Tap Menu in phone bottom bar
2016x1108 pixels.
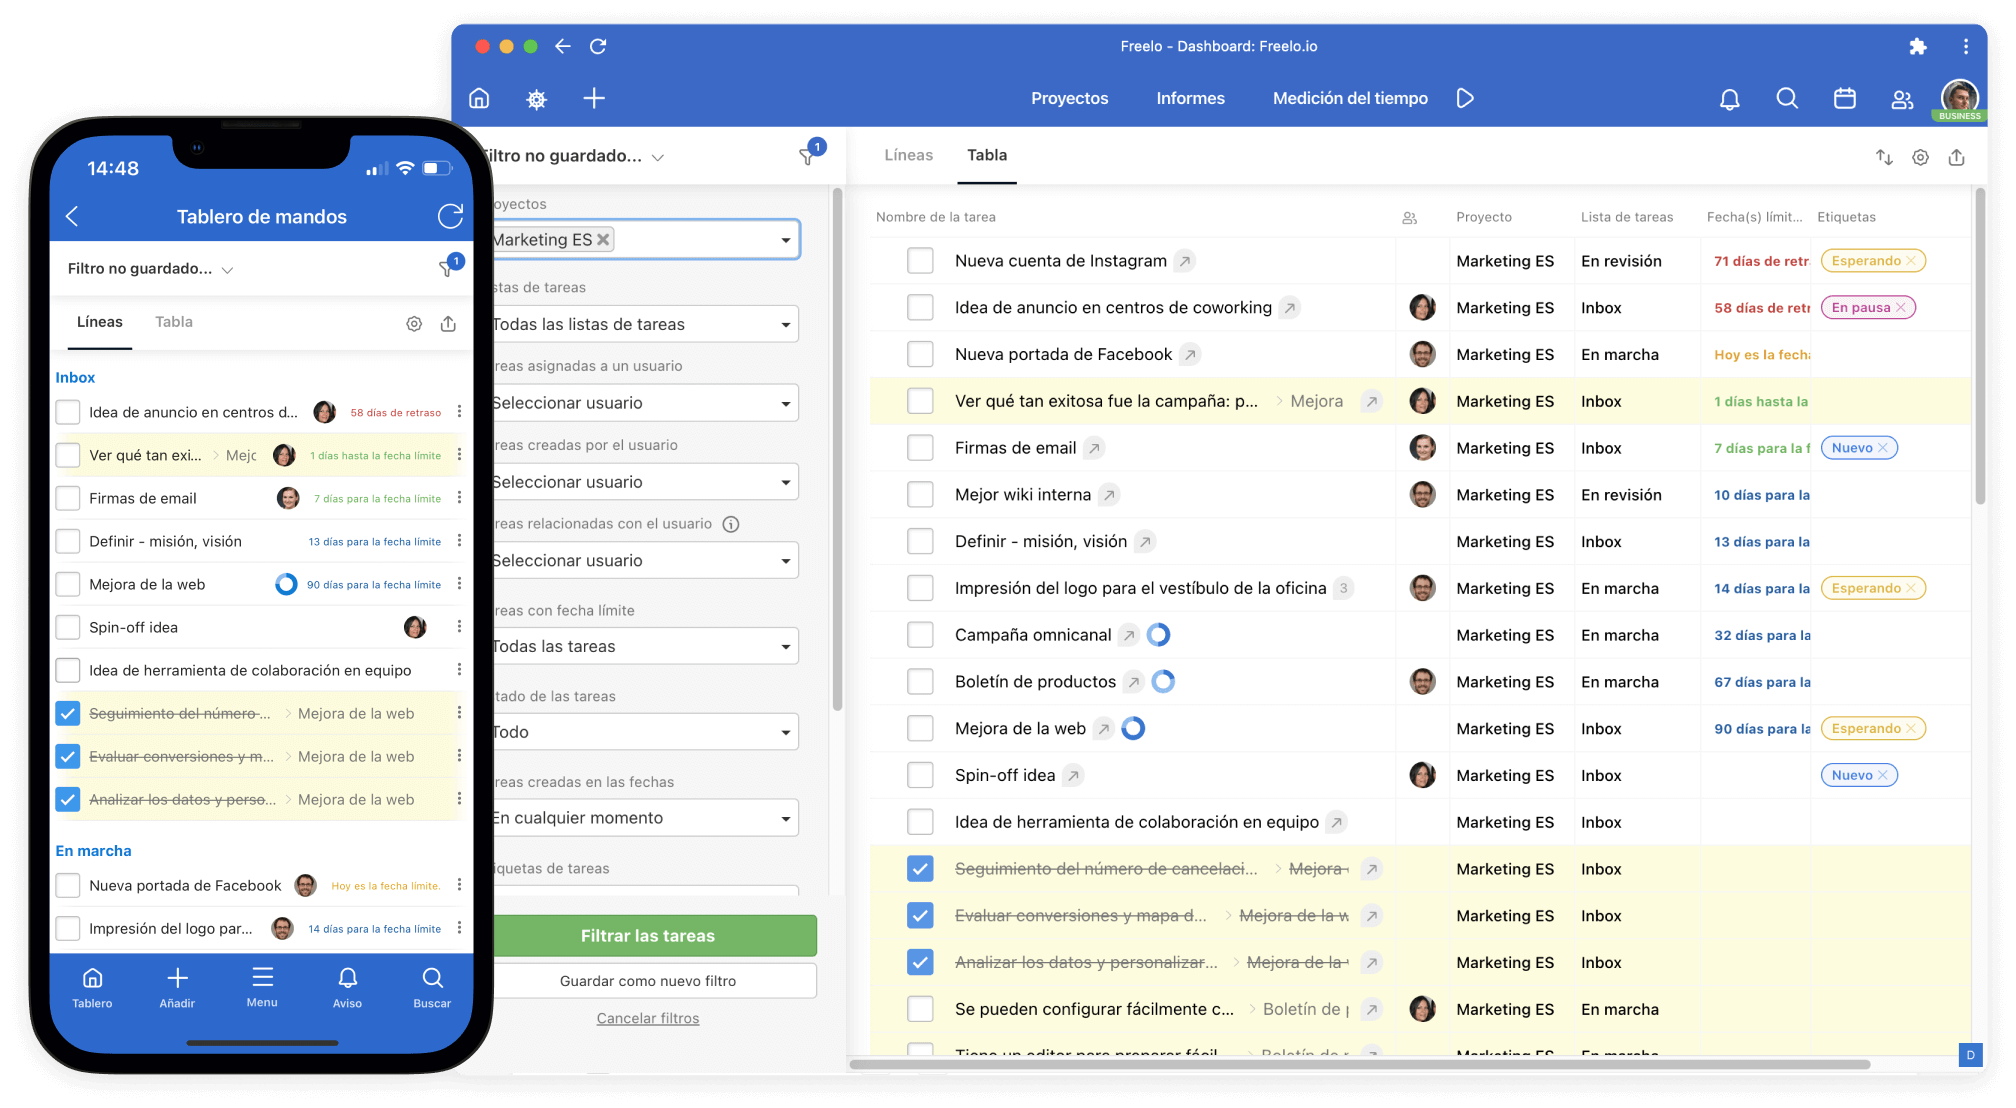tap(262, 987)
